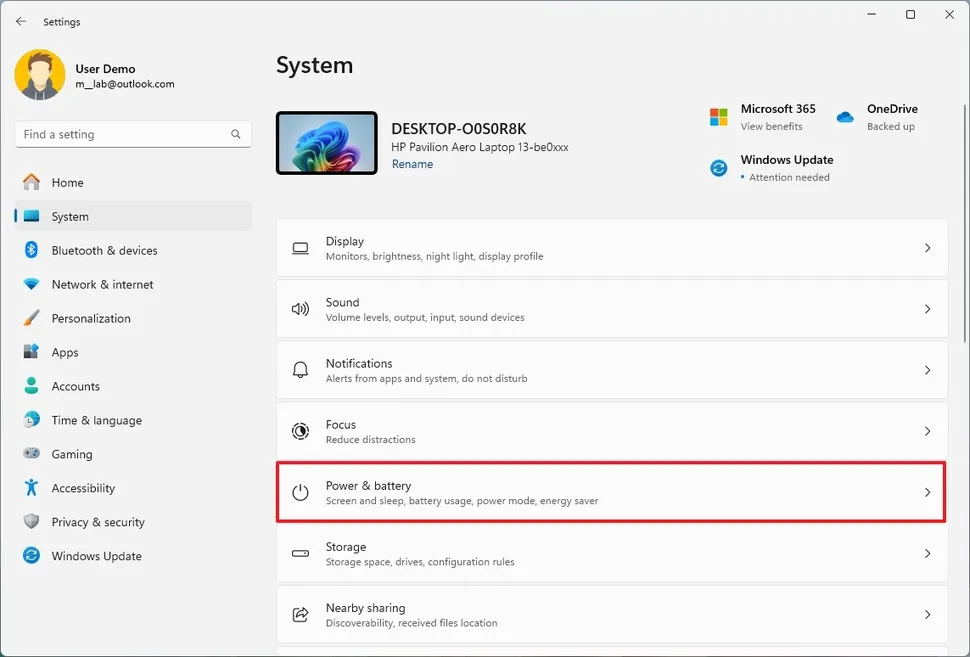
Task: Click the Apps icon in sidebar
Action: [x=31, y=352]
